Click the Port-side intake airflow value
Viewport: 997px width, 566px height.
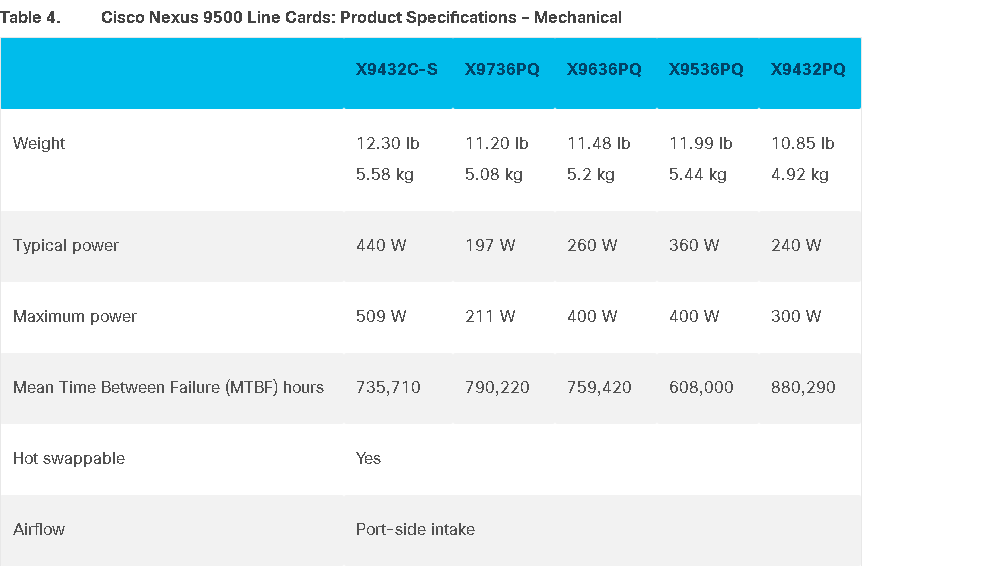[x=415, y=529]
